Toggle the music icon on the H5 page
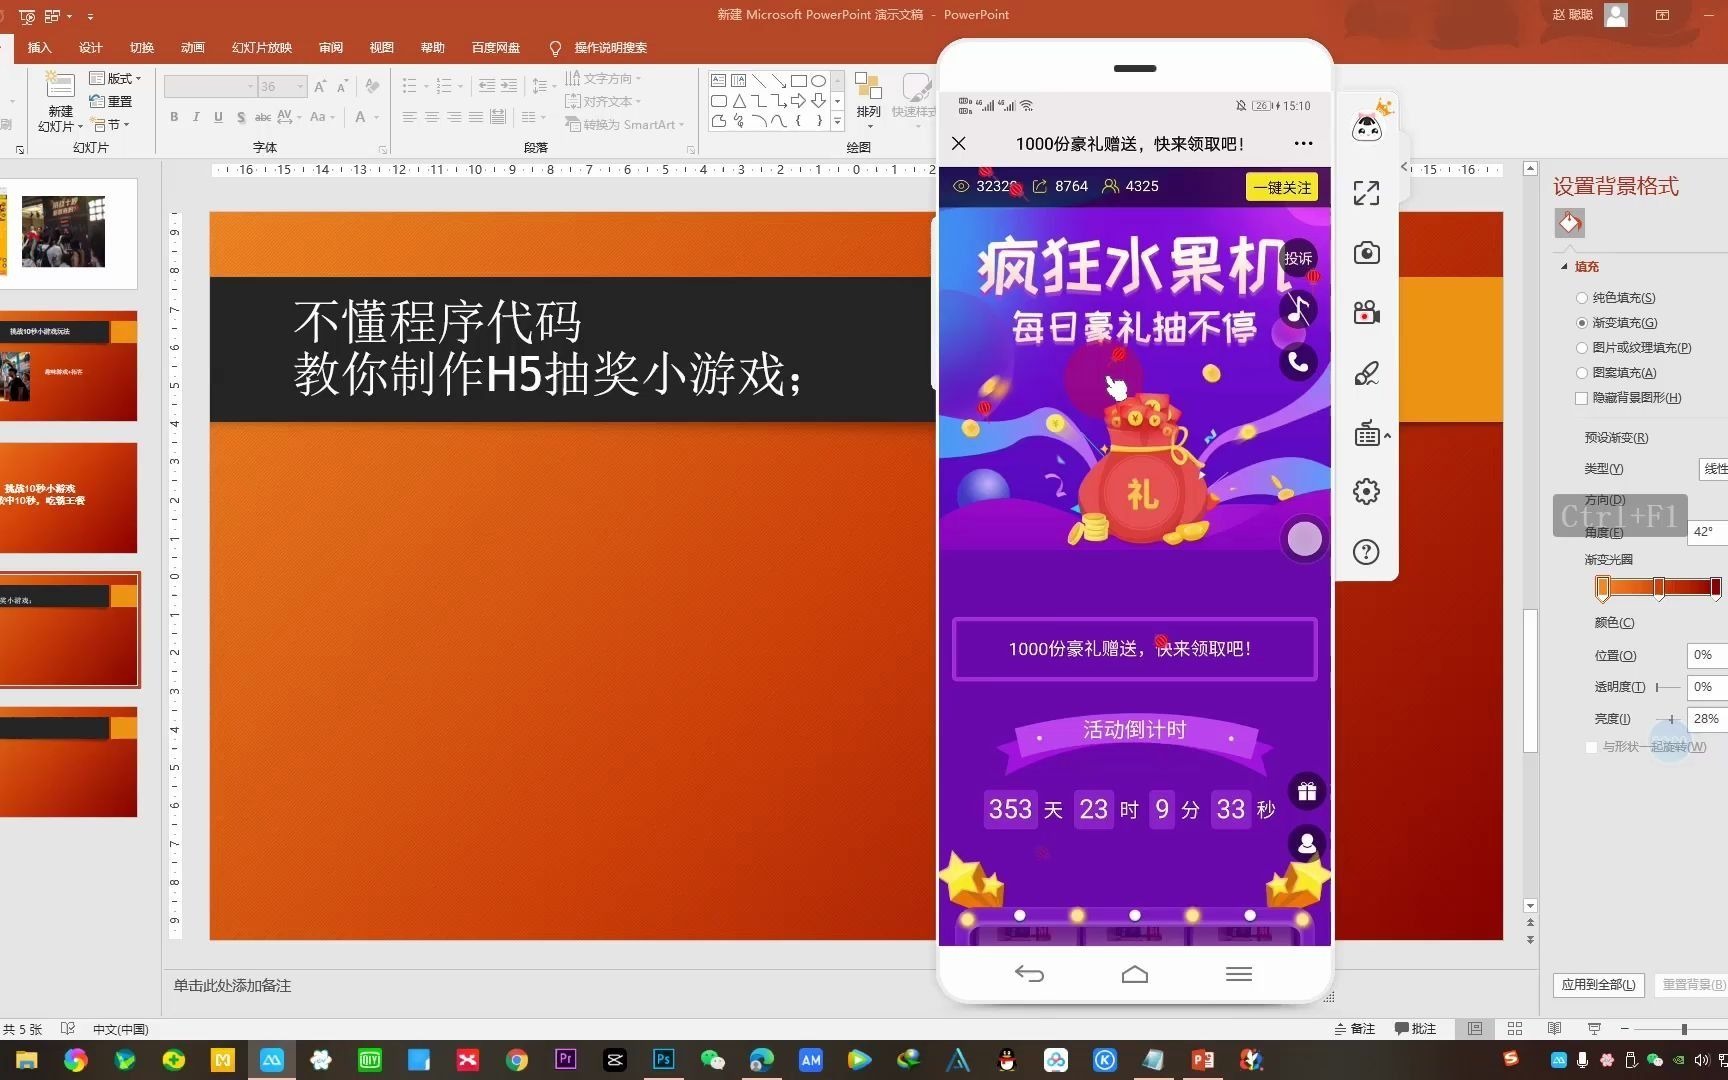The height and width of the screenshot is (1080, 1728). point(1298,309)
